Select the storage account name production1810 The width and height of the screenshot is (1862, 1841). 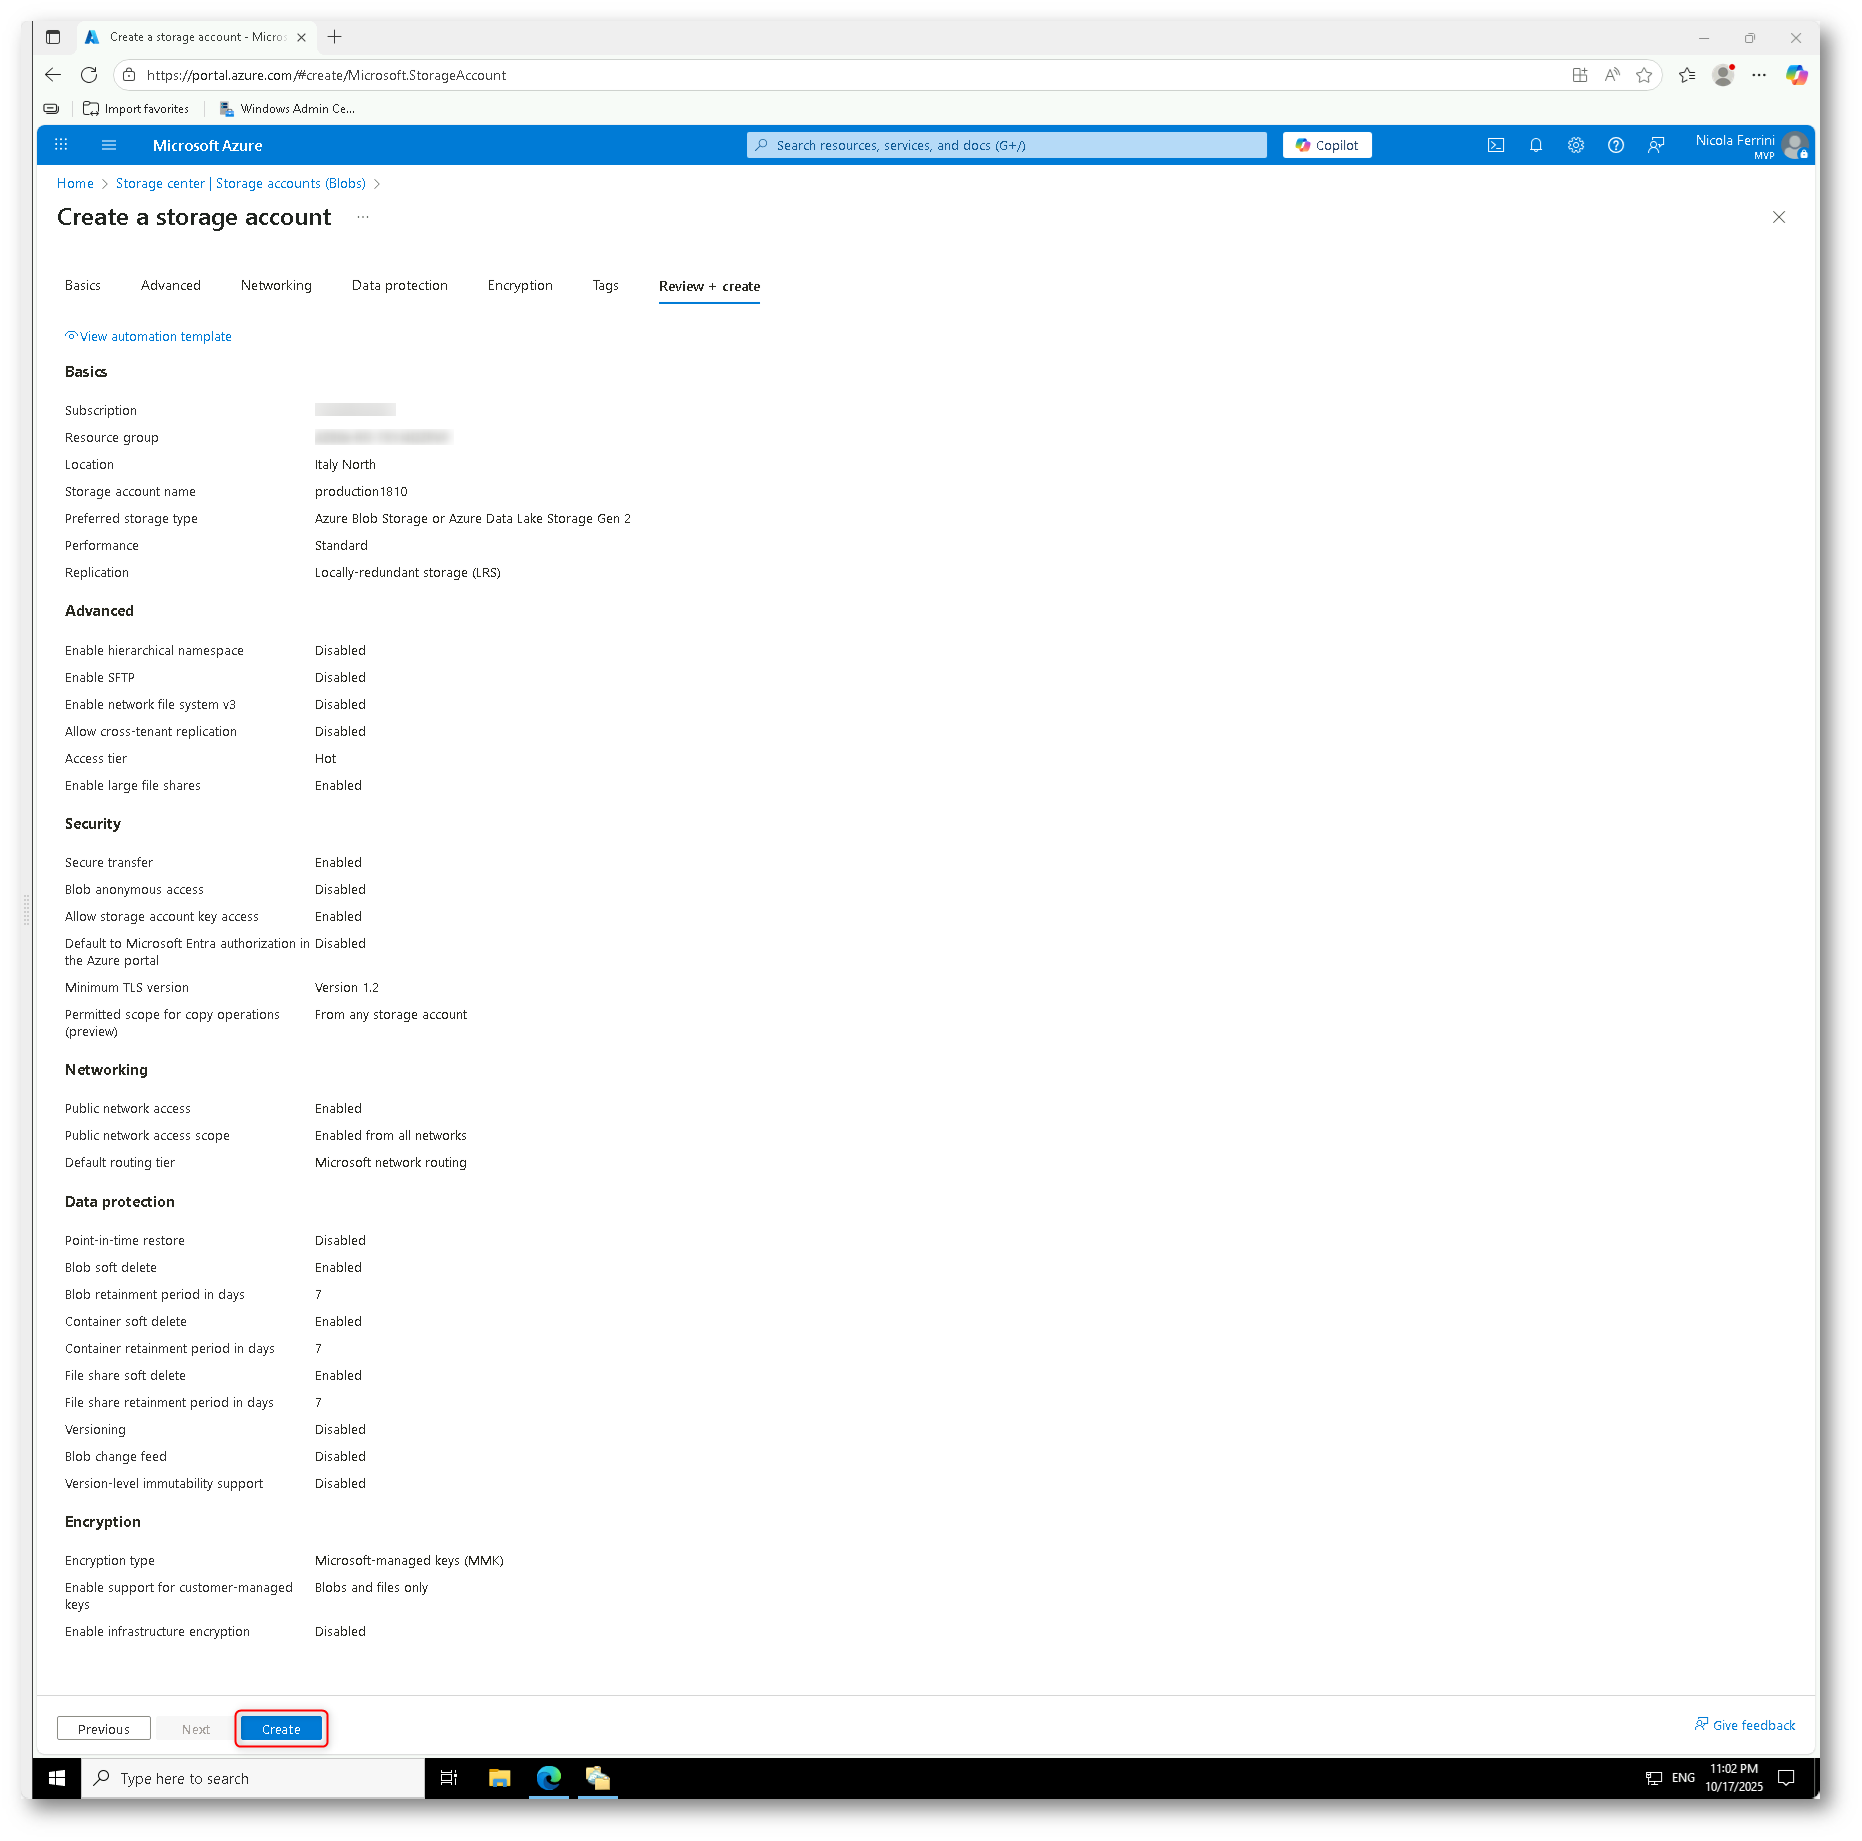(x=361, y=492)
